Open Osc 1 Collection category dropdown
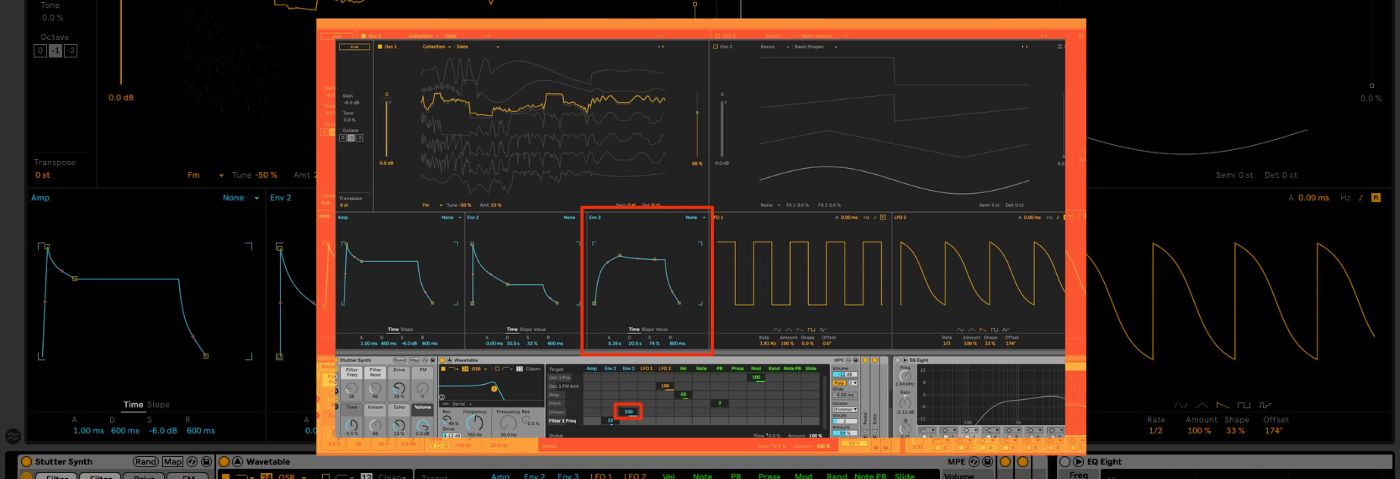Viewport: 1400px width, 479px height. coord(437,47)
